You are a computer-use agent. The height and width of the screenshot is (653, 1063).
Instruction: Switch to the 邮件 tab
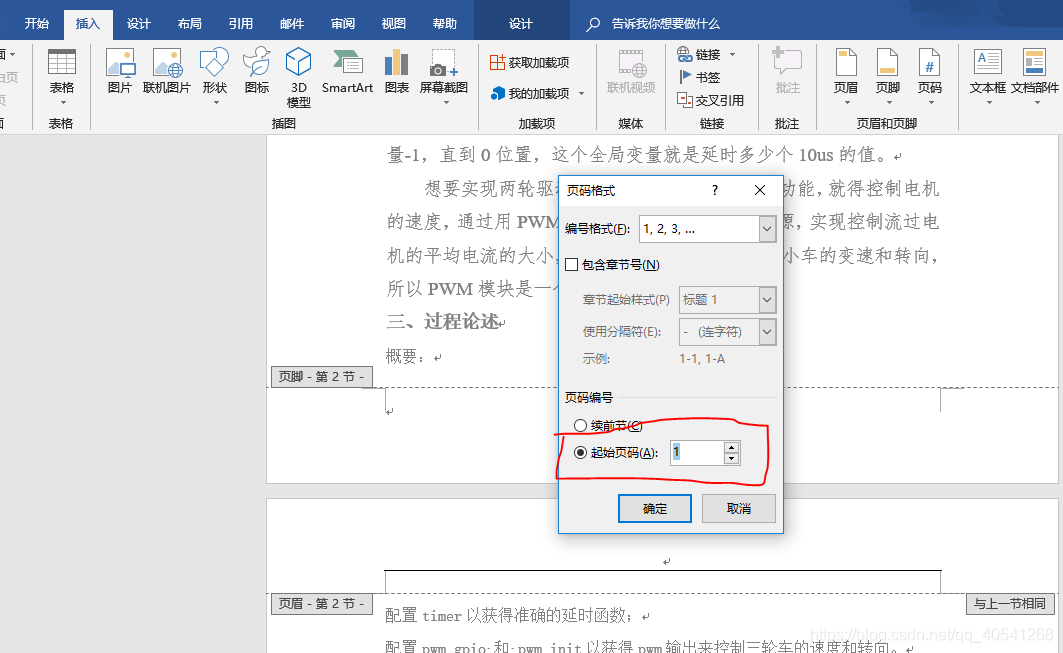[x=292, y=24]
